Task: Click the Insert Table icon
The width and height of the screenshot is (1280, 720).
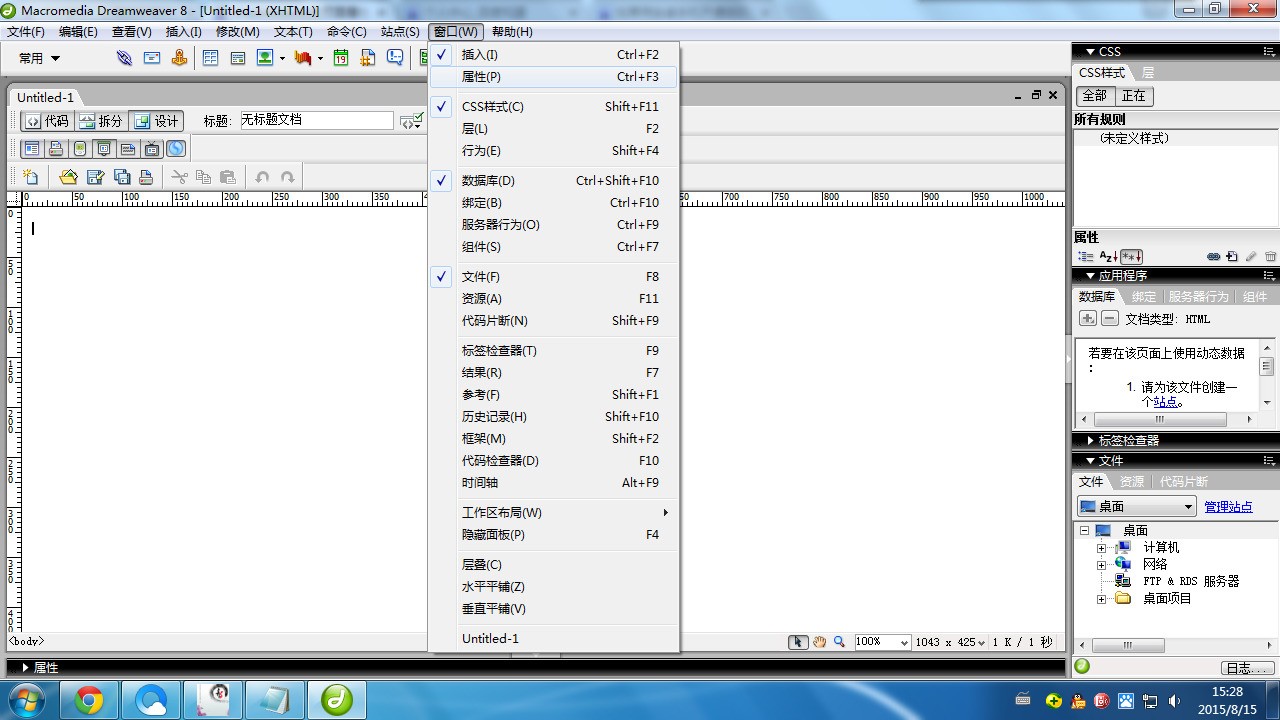Action: point(211,58)
